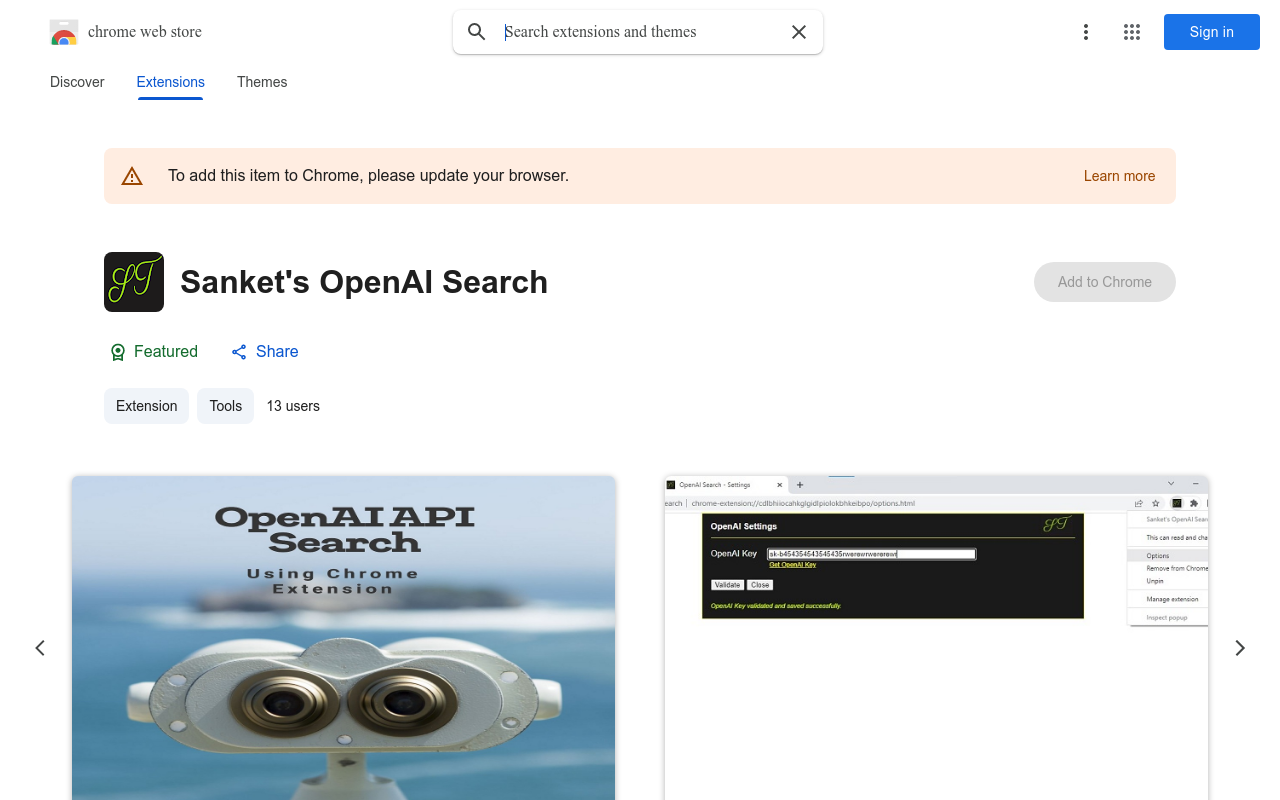Click the search magnifier icon
The image size is (1280, 800).
[x=477, y=32]
